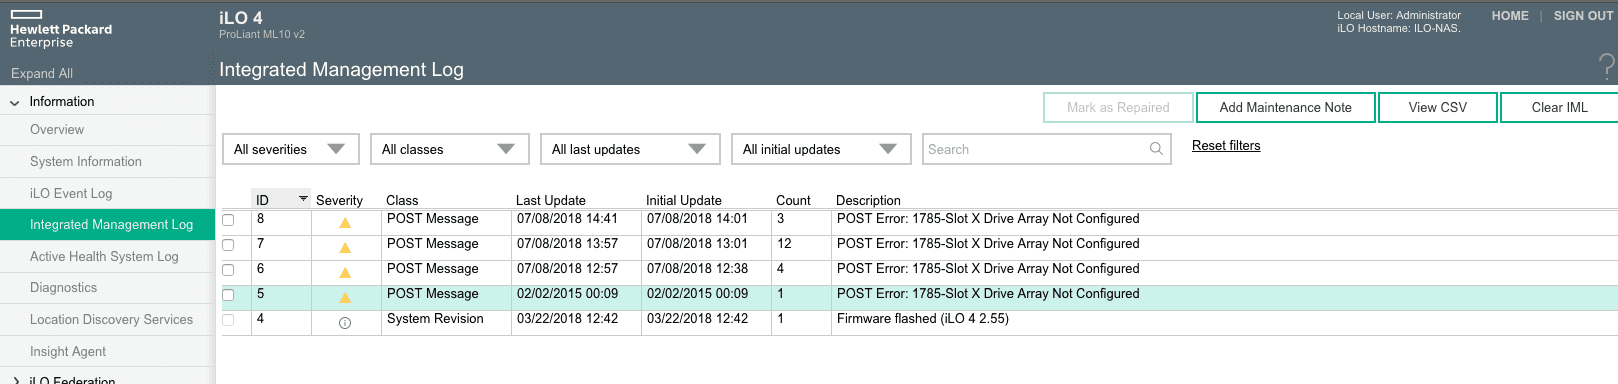Click warning severity icon for entry 8
The height and width of the screenshot is (384, 1618).
(345, 223)
